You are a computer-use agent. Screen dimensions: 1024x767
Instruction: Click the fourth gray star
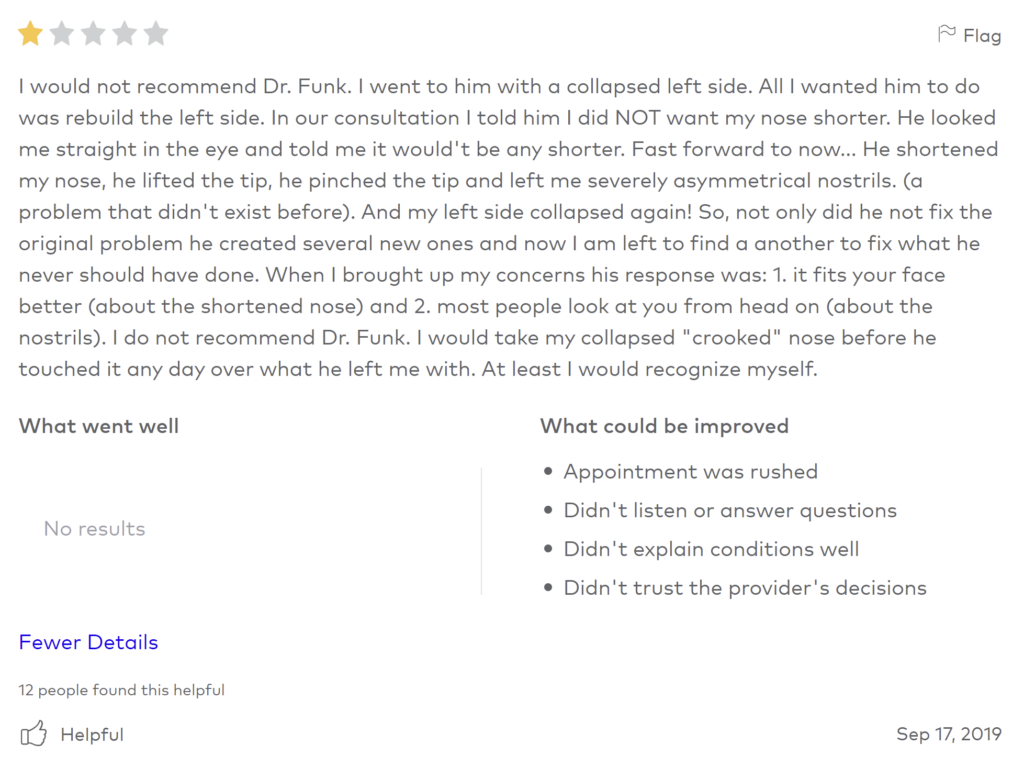[125, 33]
